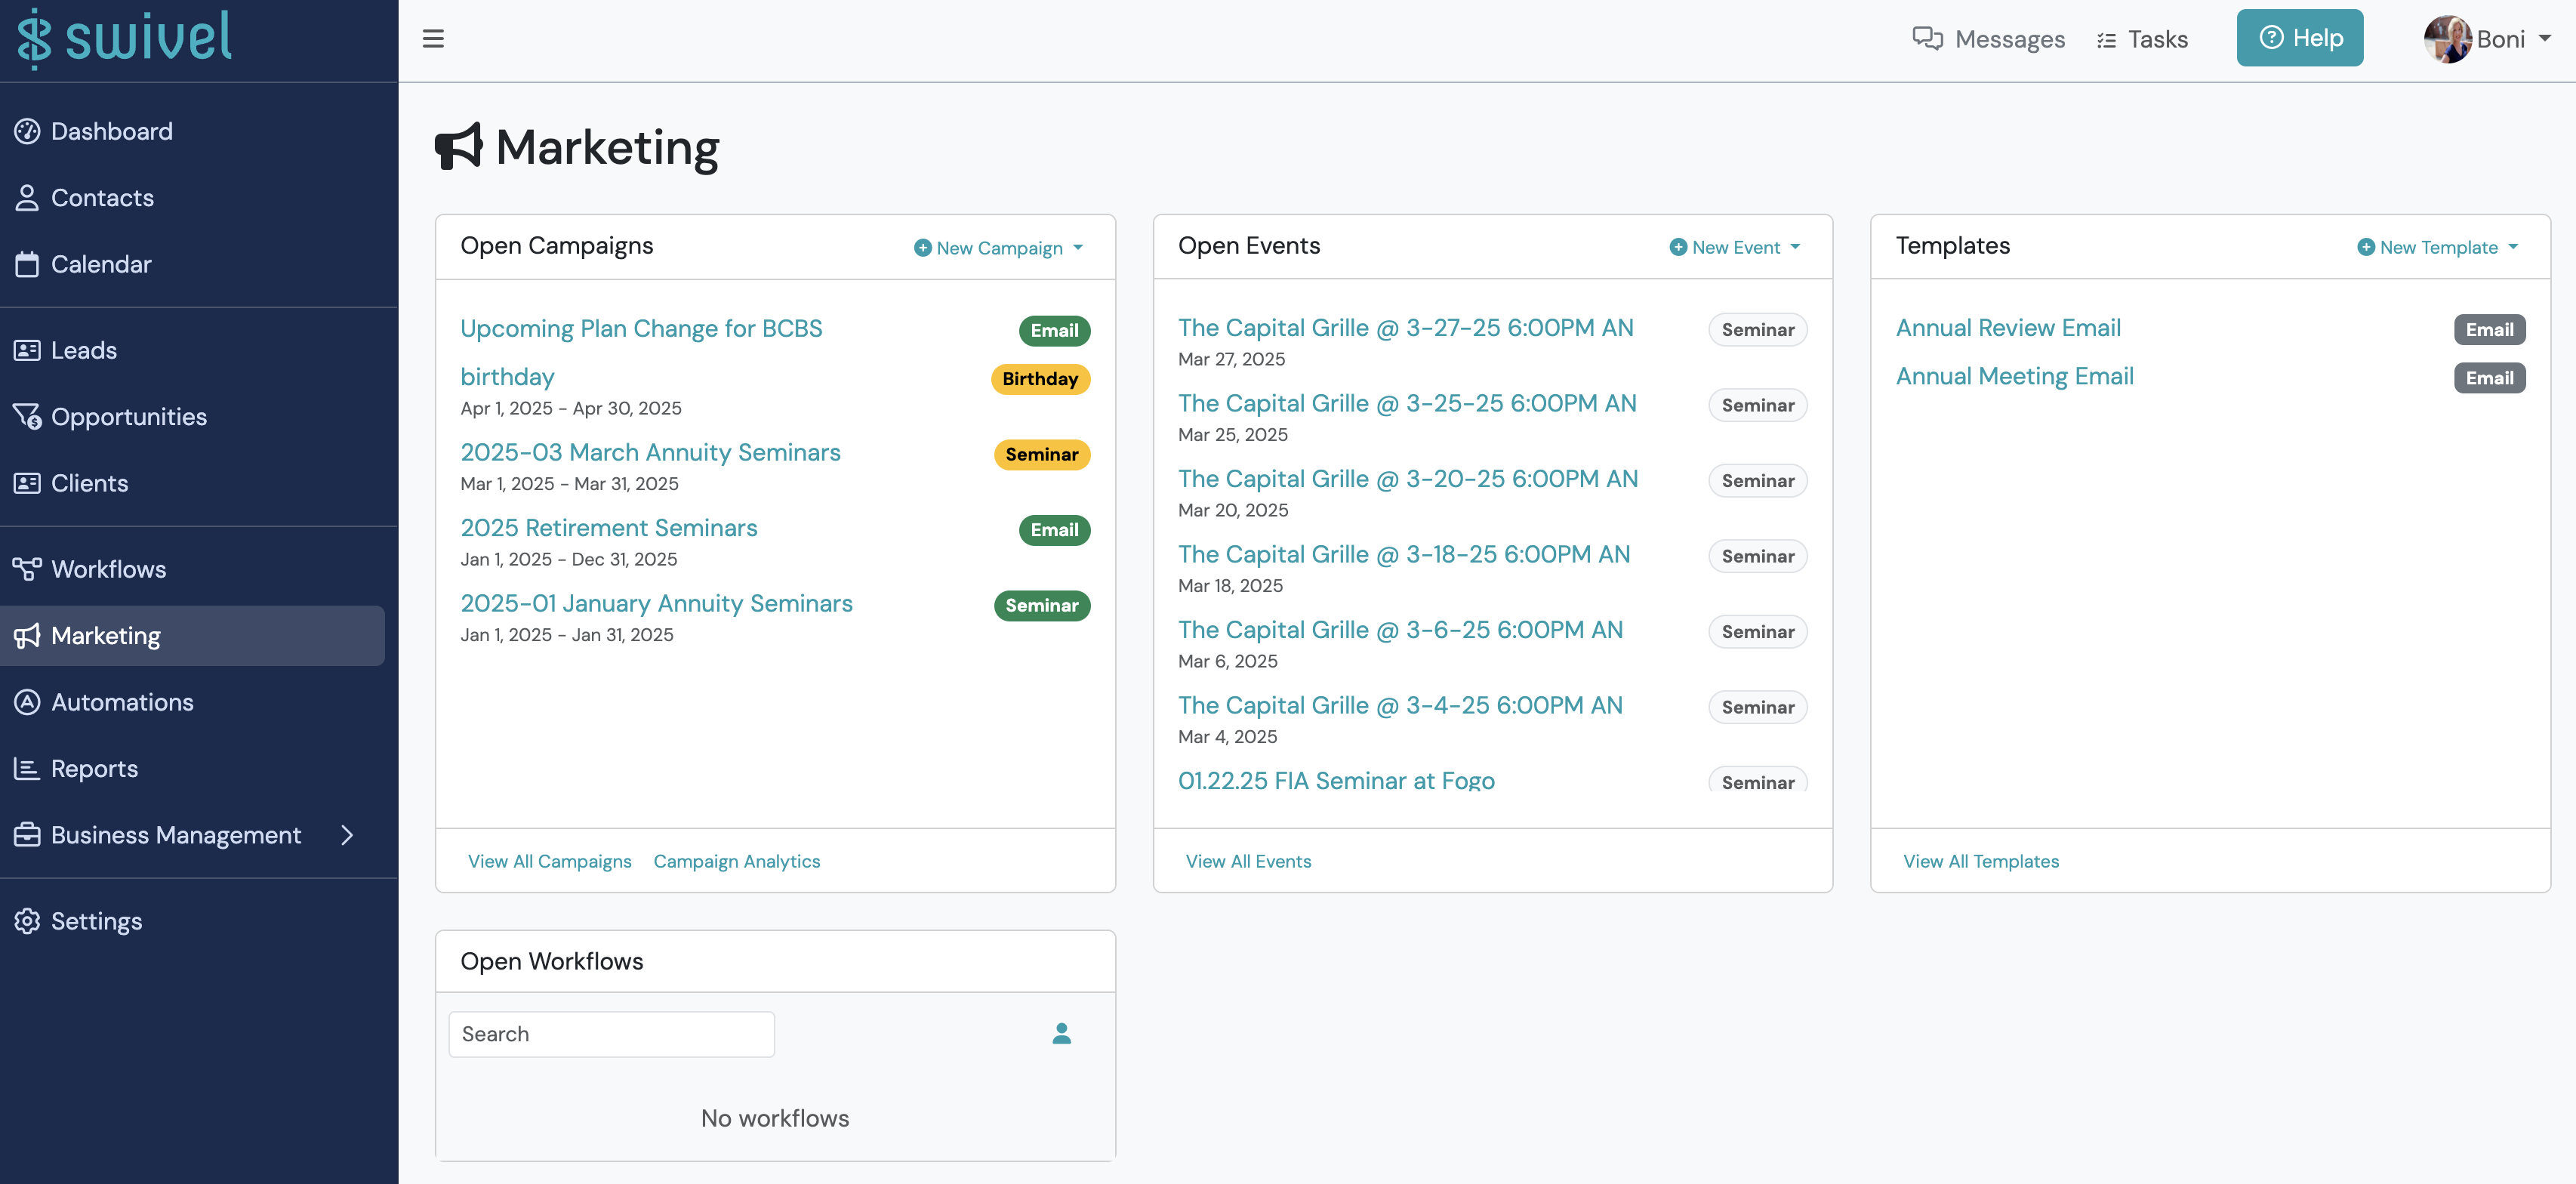This screenshot has height=1184, width=2576.
Task: Open Annual Meeting Email template
Action: [2014, 376]
